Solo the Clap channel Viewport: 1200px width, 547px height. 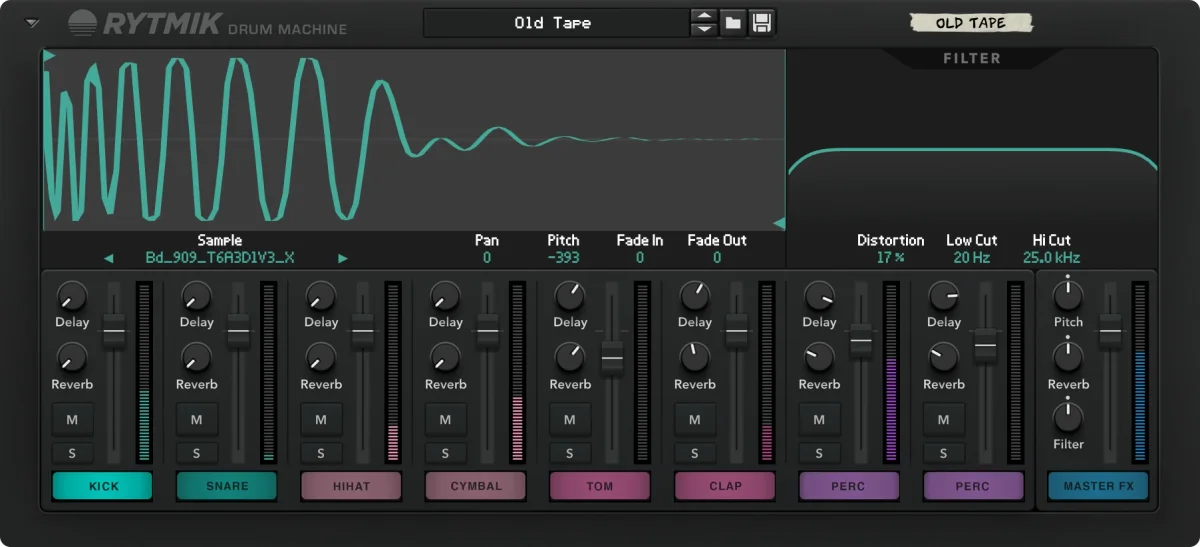point(695,453)
